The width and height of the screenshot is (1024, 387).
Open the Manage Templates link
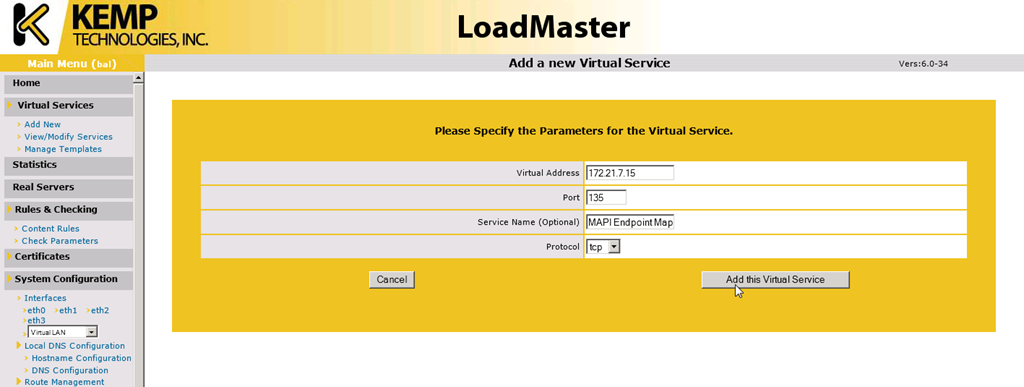point(63,149)
